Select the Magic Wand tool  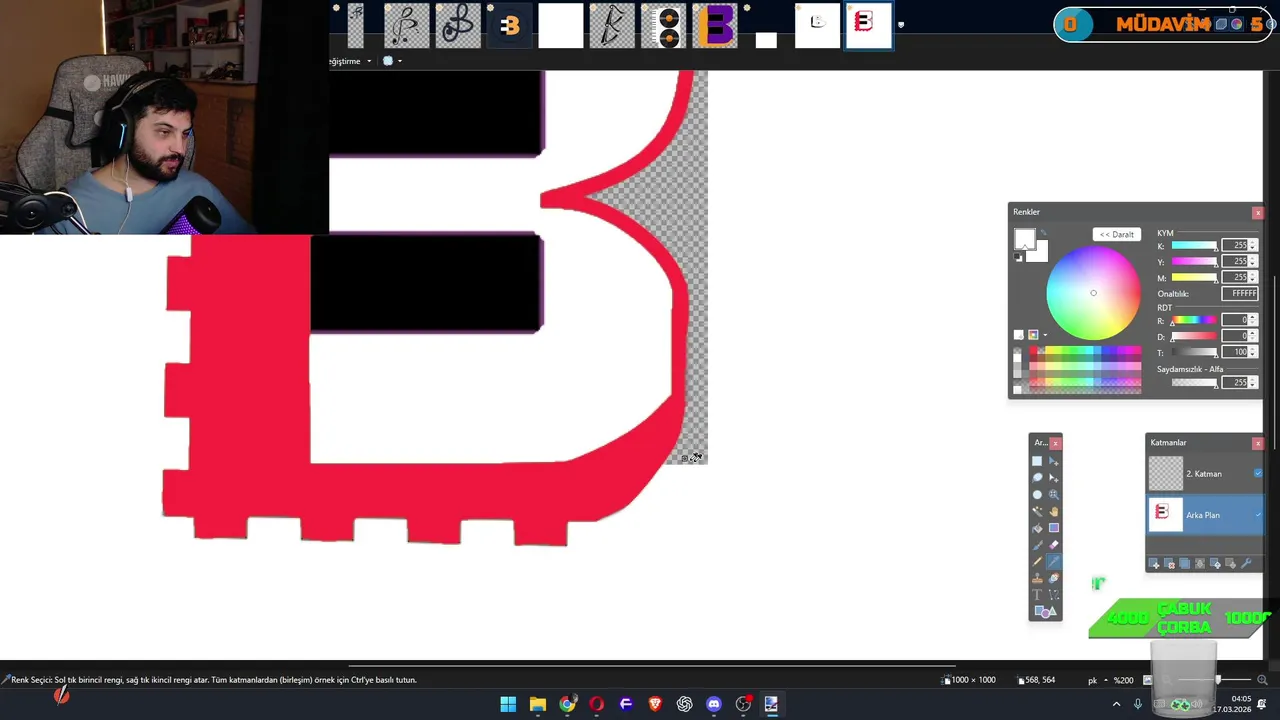pos(1037,512)
